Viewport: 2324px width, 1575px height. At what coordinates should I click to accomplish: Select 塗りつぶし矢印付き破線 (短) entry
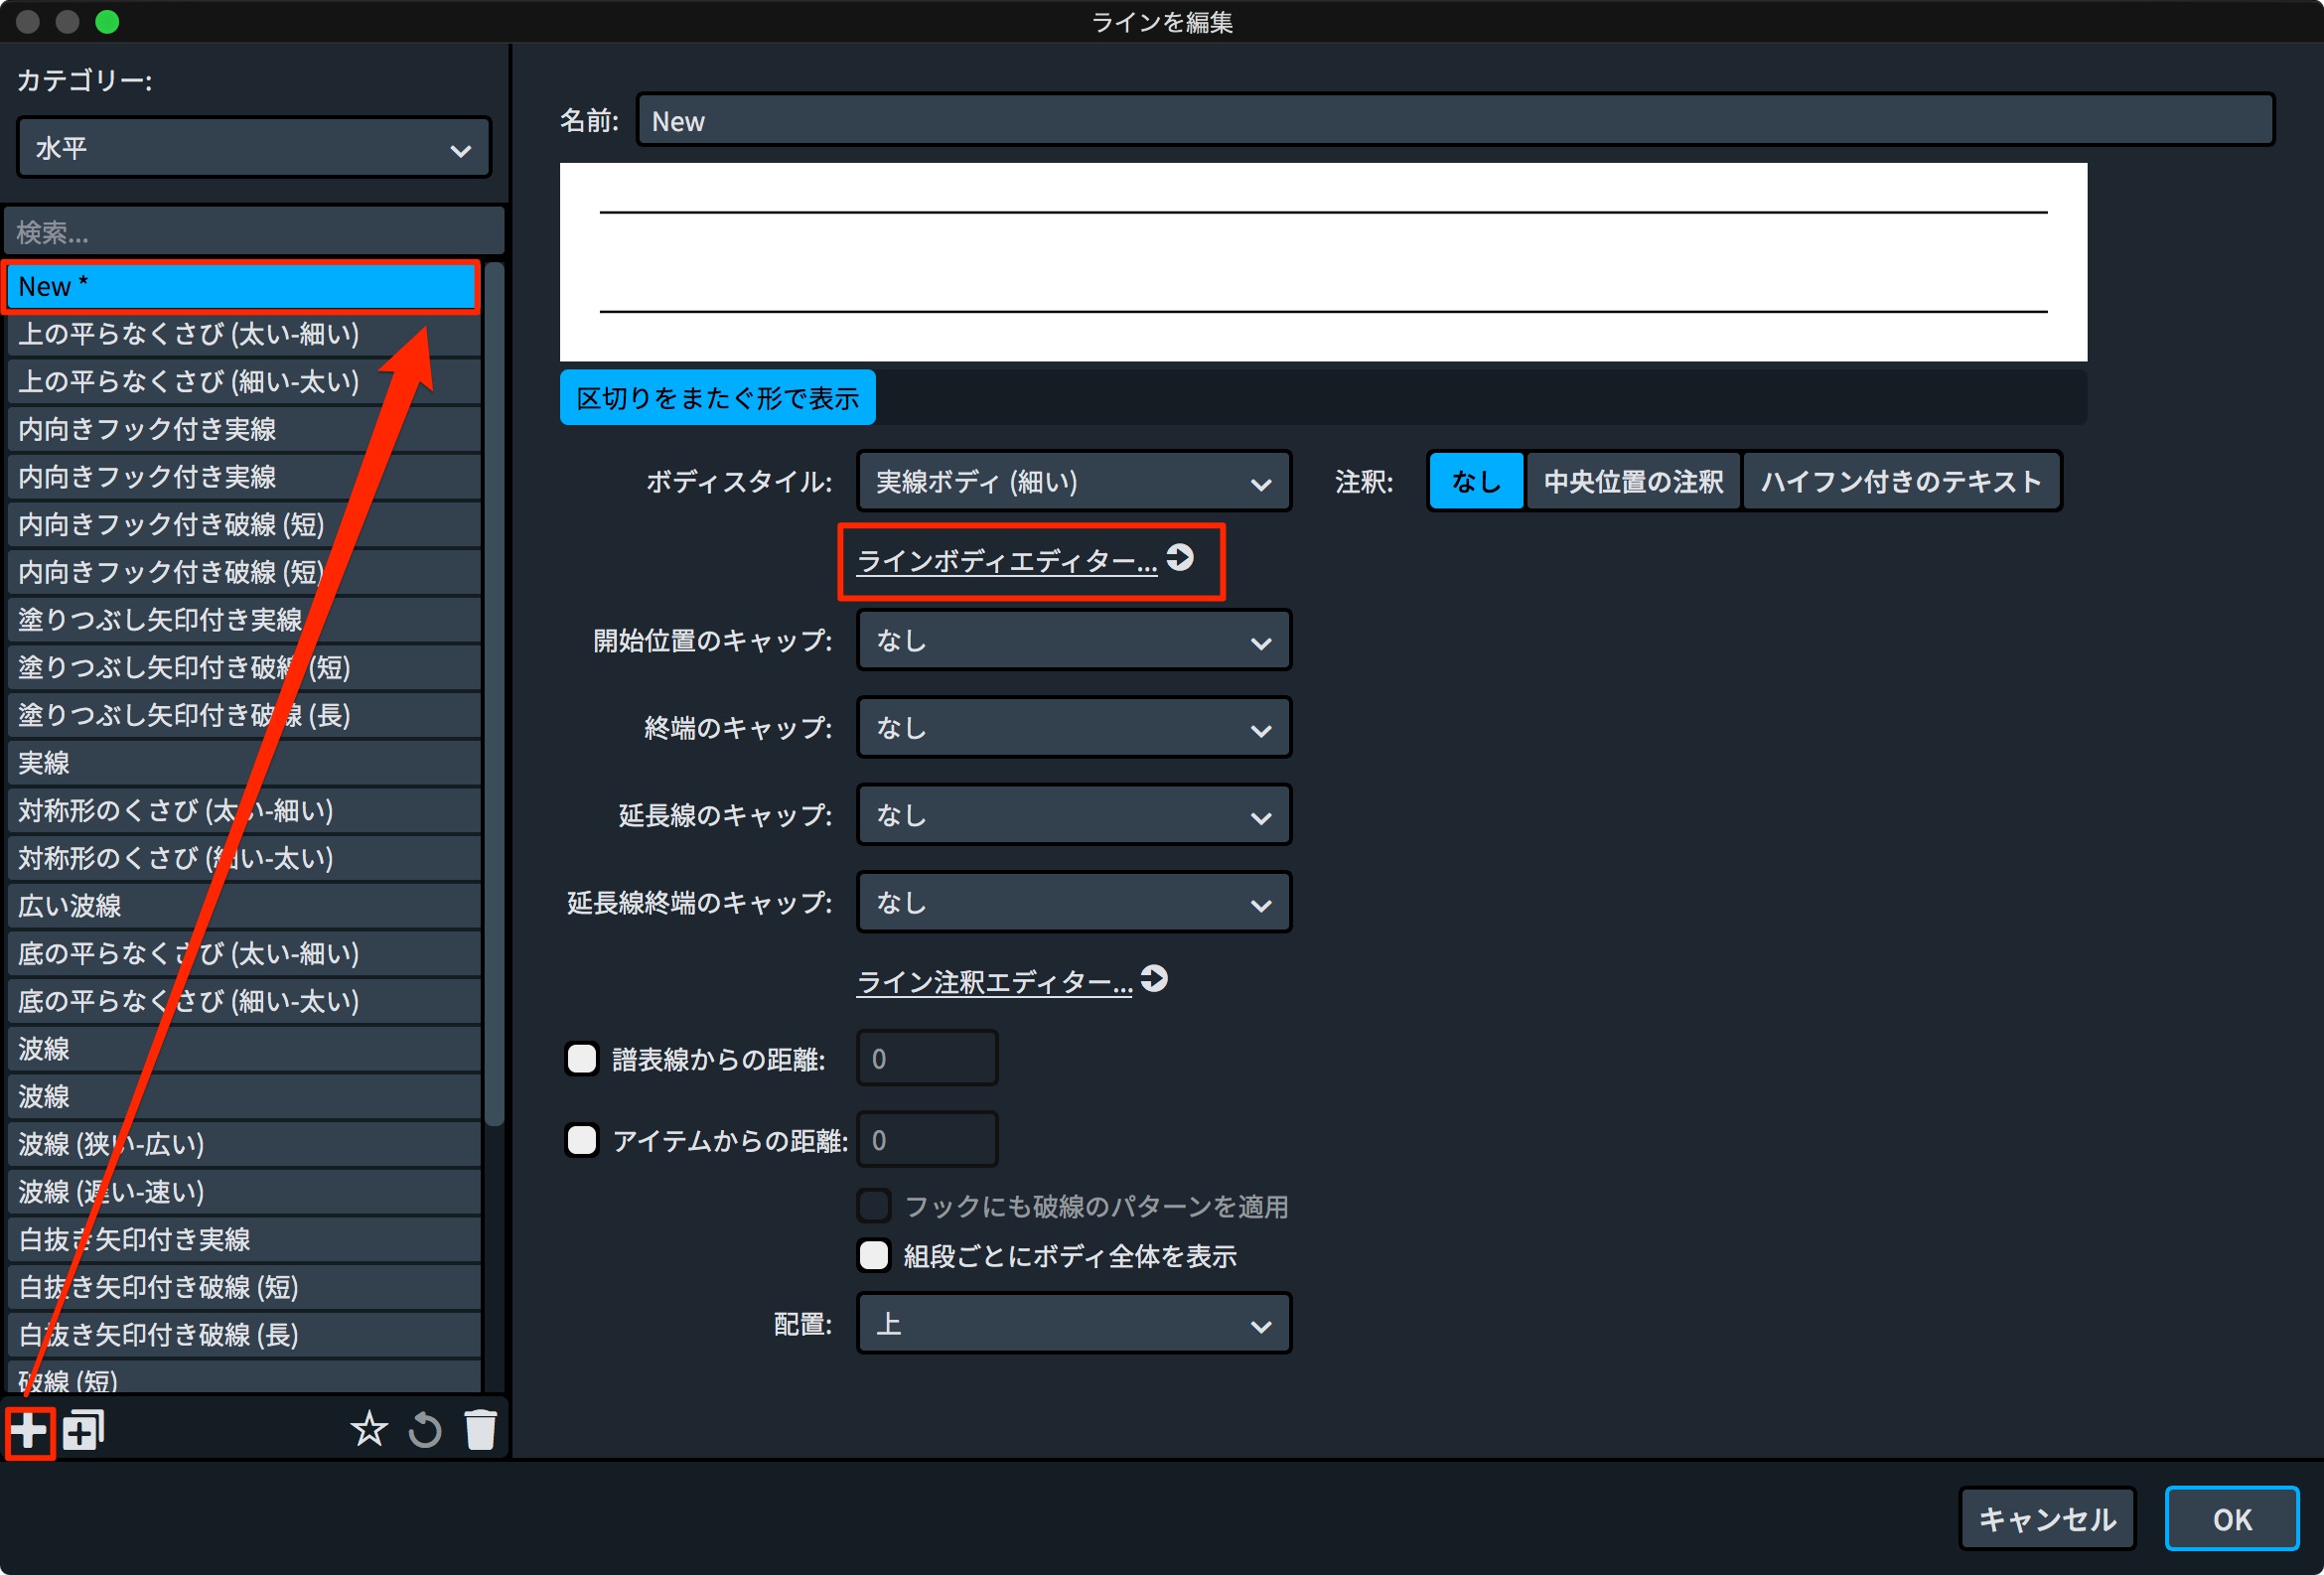click(x=244, y=668)
